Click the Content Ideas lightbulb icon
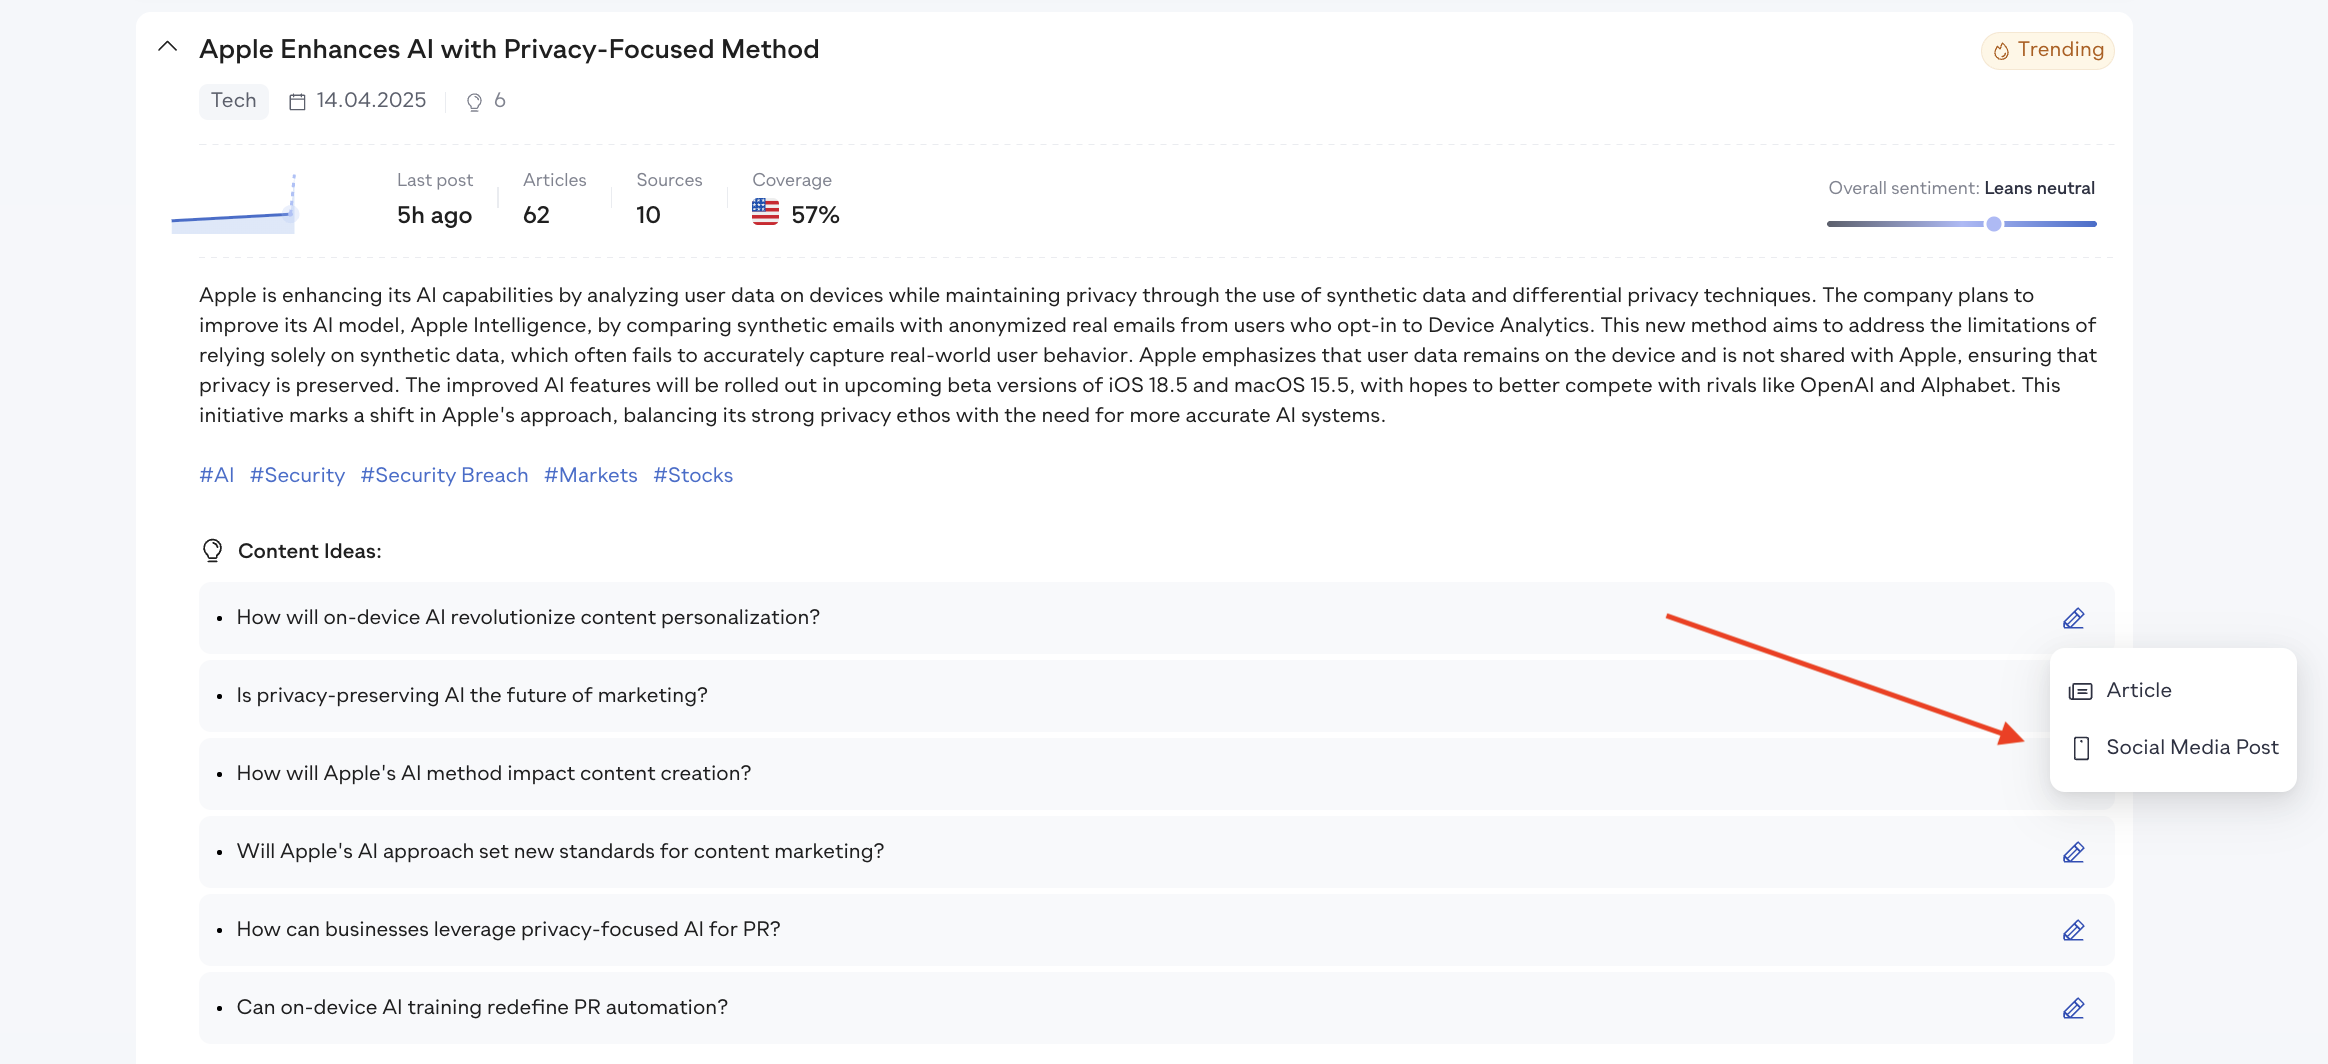The width and height of the screenshot is (2328, 1064). tap(212, 551)
